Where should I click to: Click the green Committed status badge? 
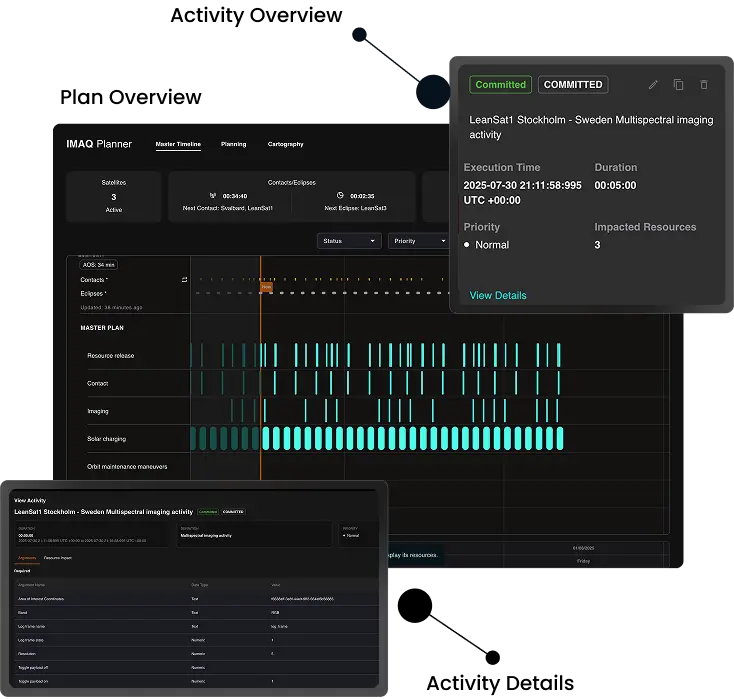click(500, 85)
